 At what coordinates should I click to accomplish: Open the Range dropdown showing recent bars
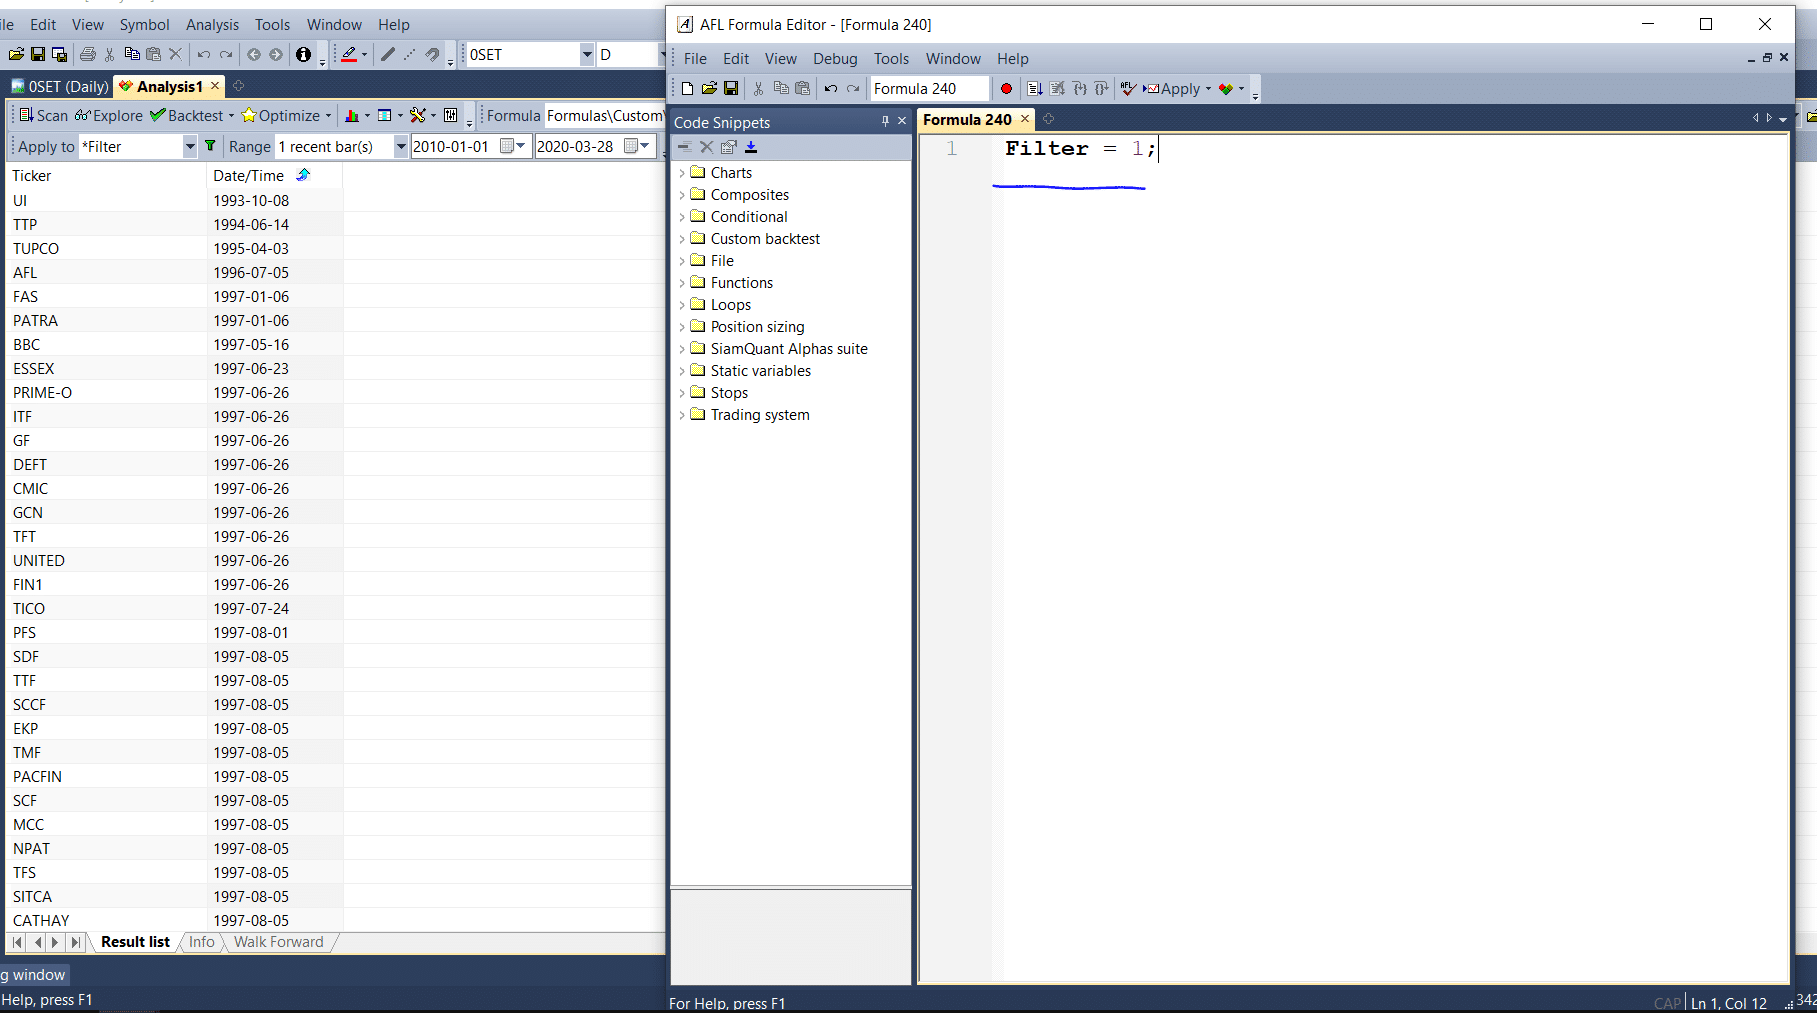click(x=401, y=147)
